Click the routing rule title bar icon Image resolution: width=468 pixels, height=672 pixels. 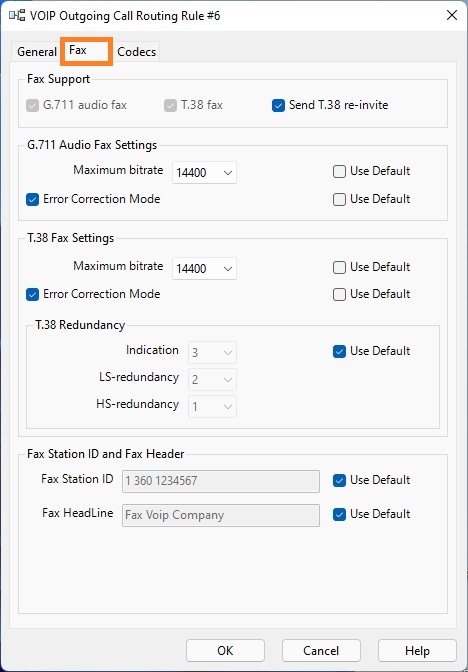click(17, 16)
